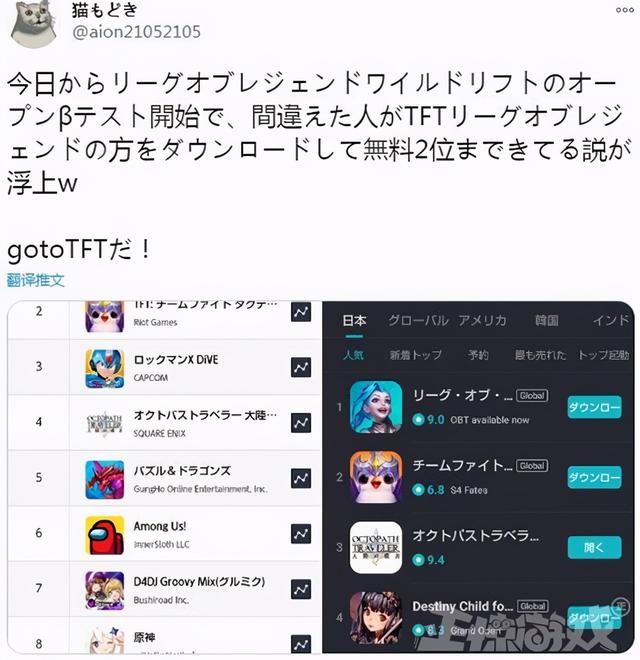Viewport: 640px width, 660px height.
Task: Open trend chart icon for パズル&ドラゴンズ
Action: pyautogui.click(x=301, y=478)
